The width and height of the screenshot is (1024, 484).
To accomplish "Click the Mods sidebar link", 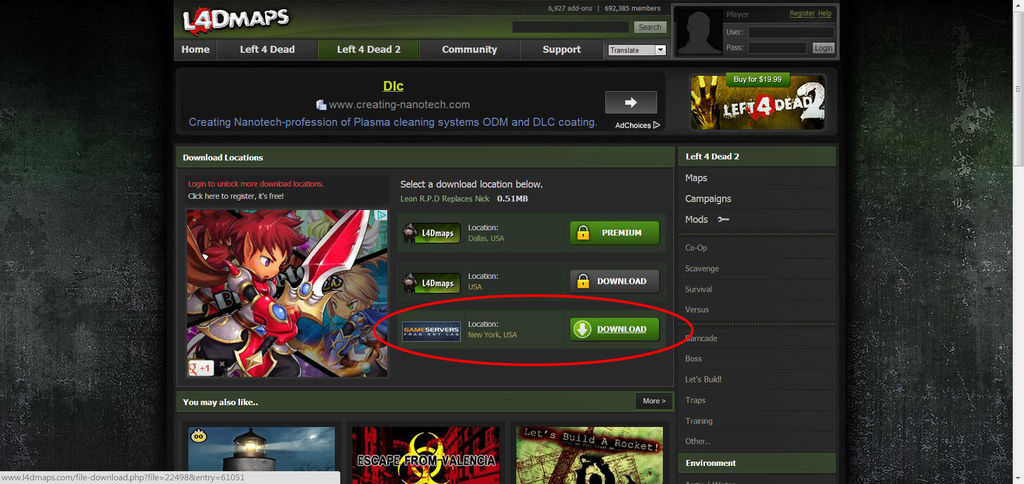I will coord(696,220).
